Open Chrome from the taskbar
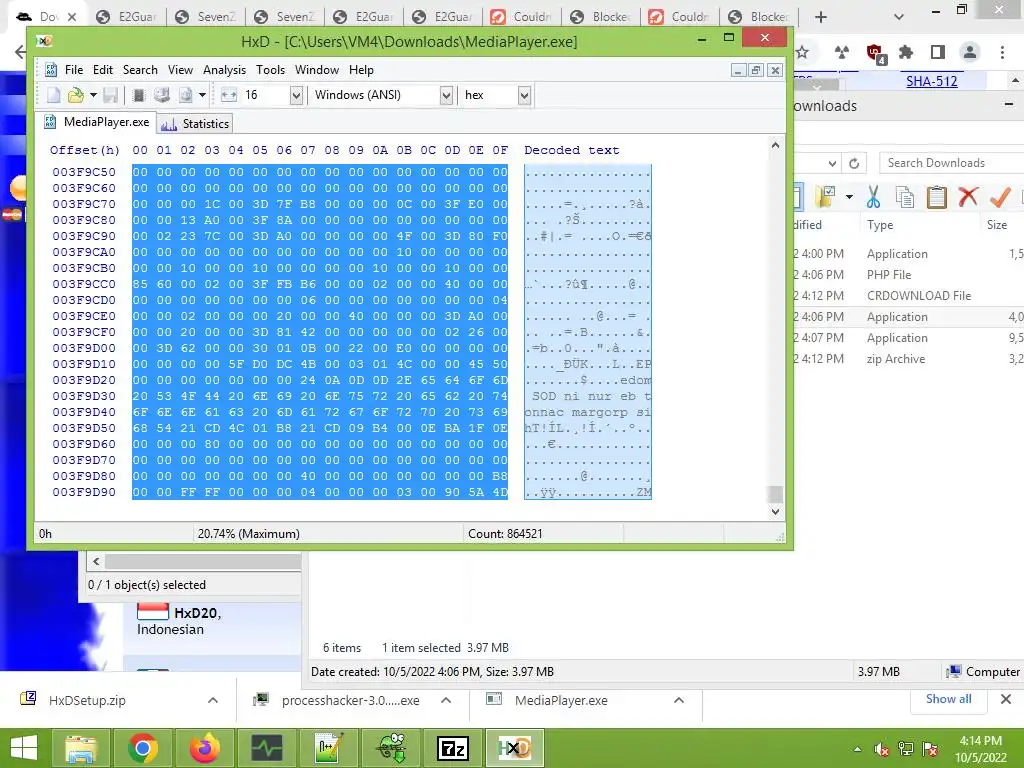The width and height of the screenshot is (1024, 768). click(x=143, y=748)
